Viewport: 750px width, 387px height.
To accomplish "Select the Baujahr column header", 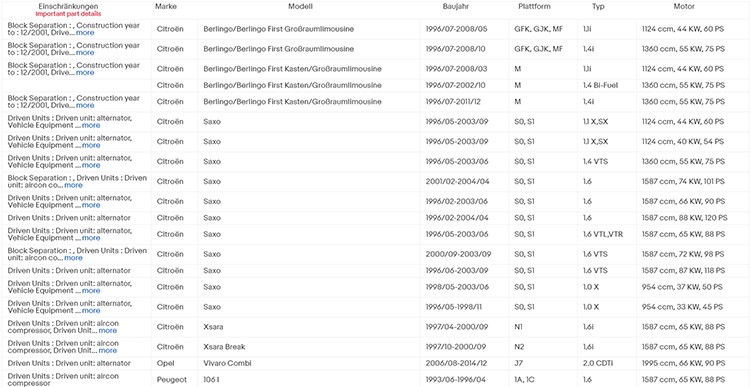I will click(456, 7).
